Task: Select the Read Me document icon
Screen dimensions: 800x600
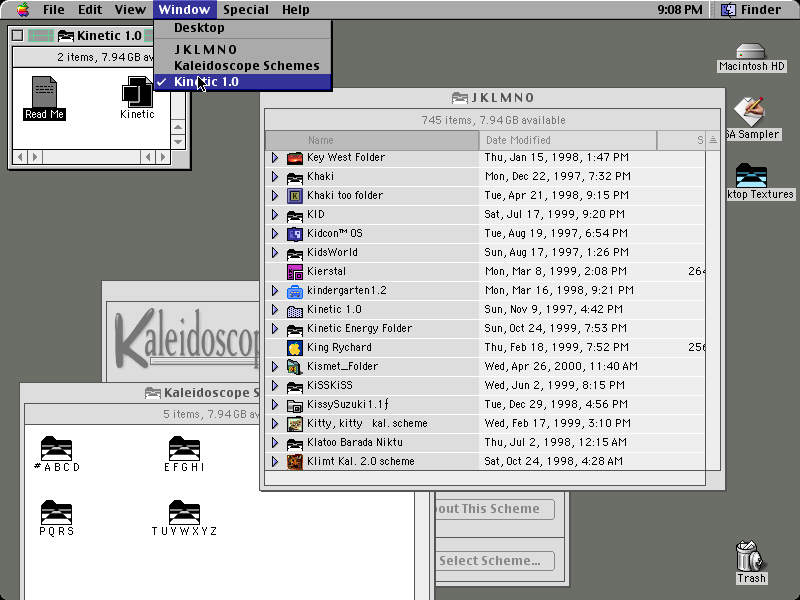Action: click(x=44, y=92)
